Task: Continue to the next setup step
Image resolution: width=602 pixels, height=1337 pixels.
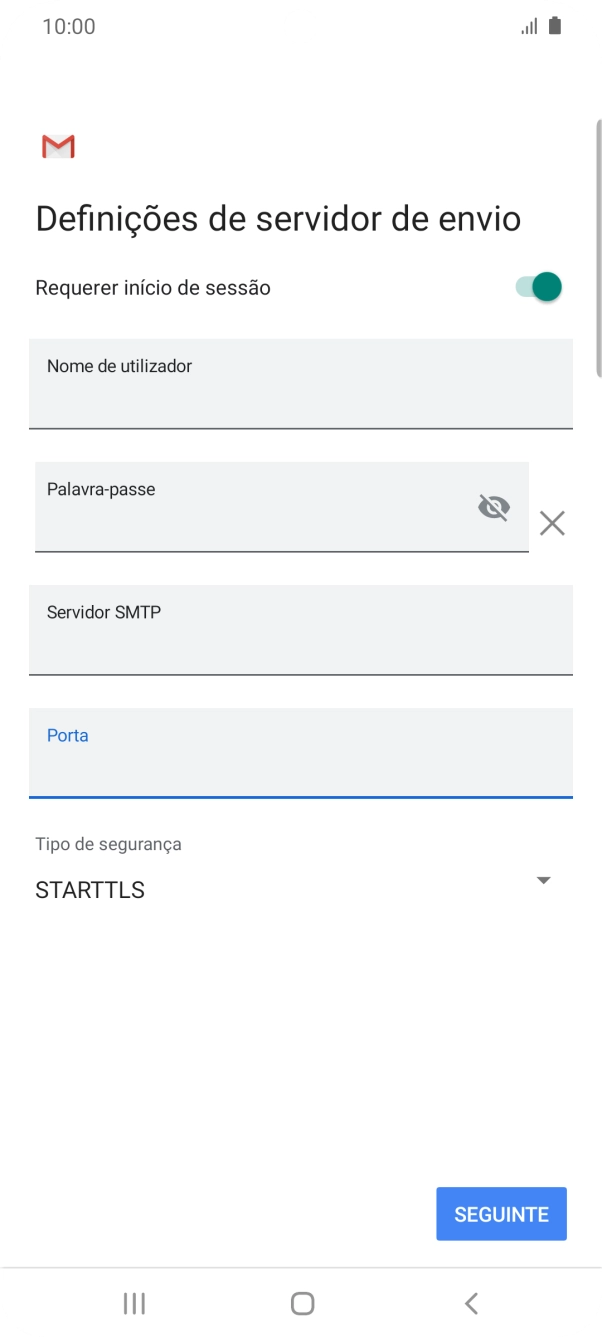Action: (x=501, y=1213)
